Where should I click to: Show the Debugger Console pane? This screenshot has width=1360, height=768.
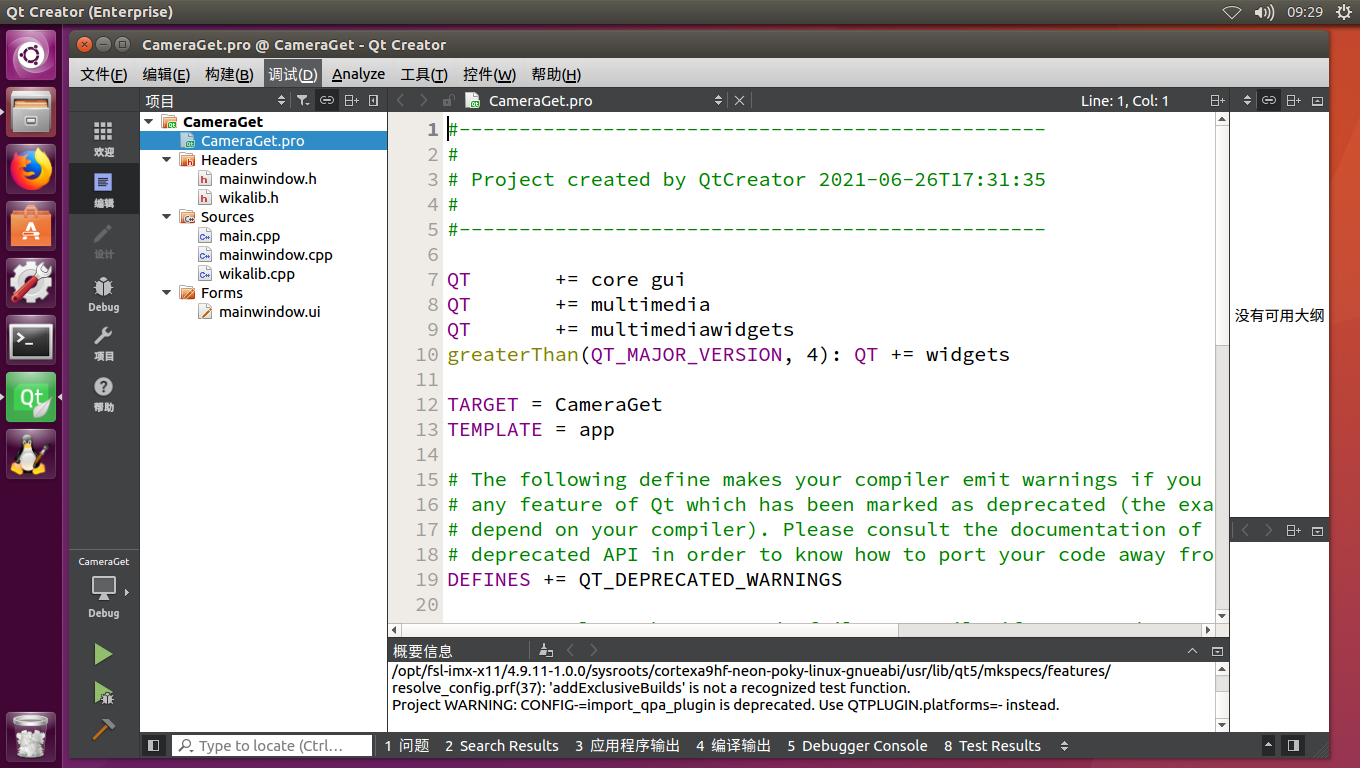[857, 746]
